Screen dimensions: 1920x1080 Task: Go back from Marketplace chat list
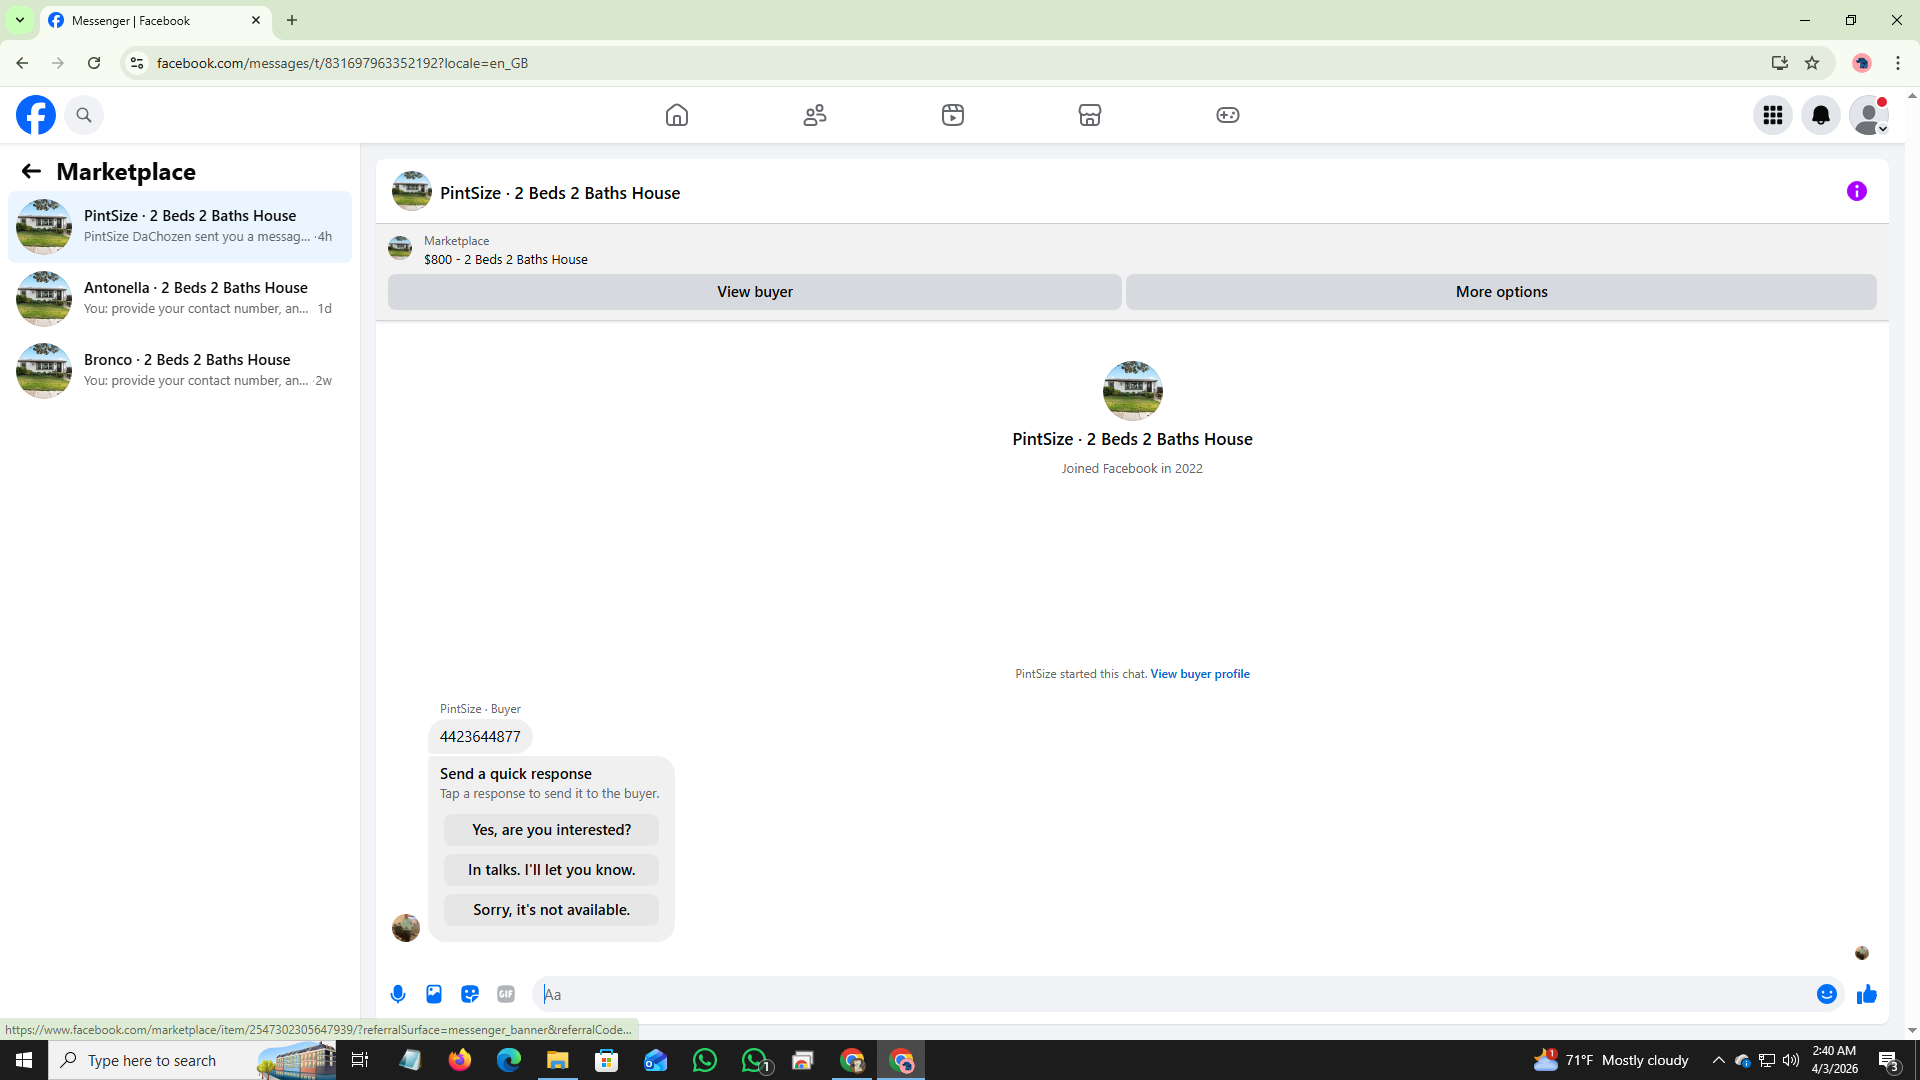pyautogui.click(x=31, y=171)
